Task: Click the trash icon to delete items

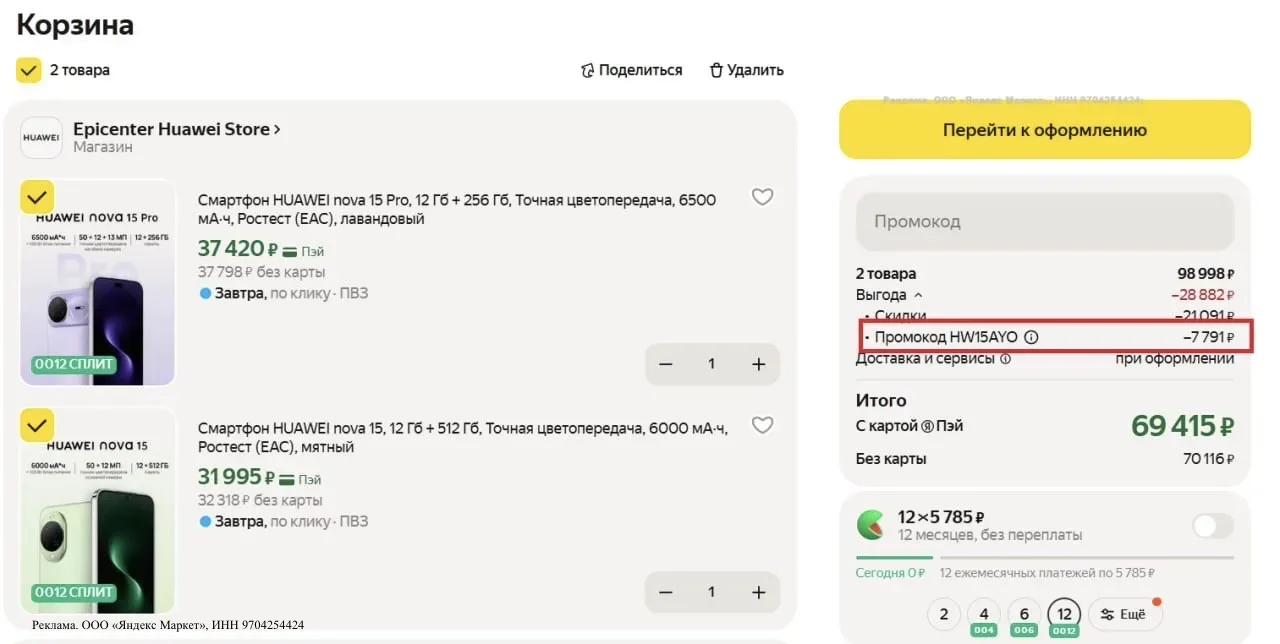Action: tap(716, 70)
